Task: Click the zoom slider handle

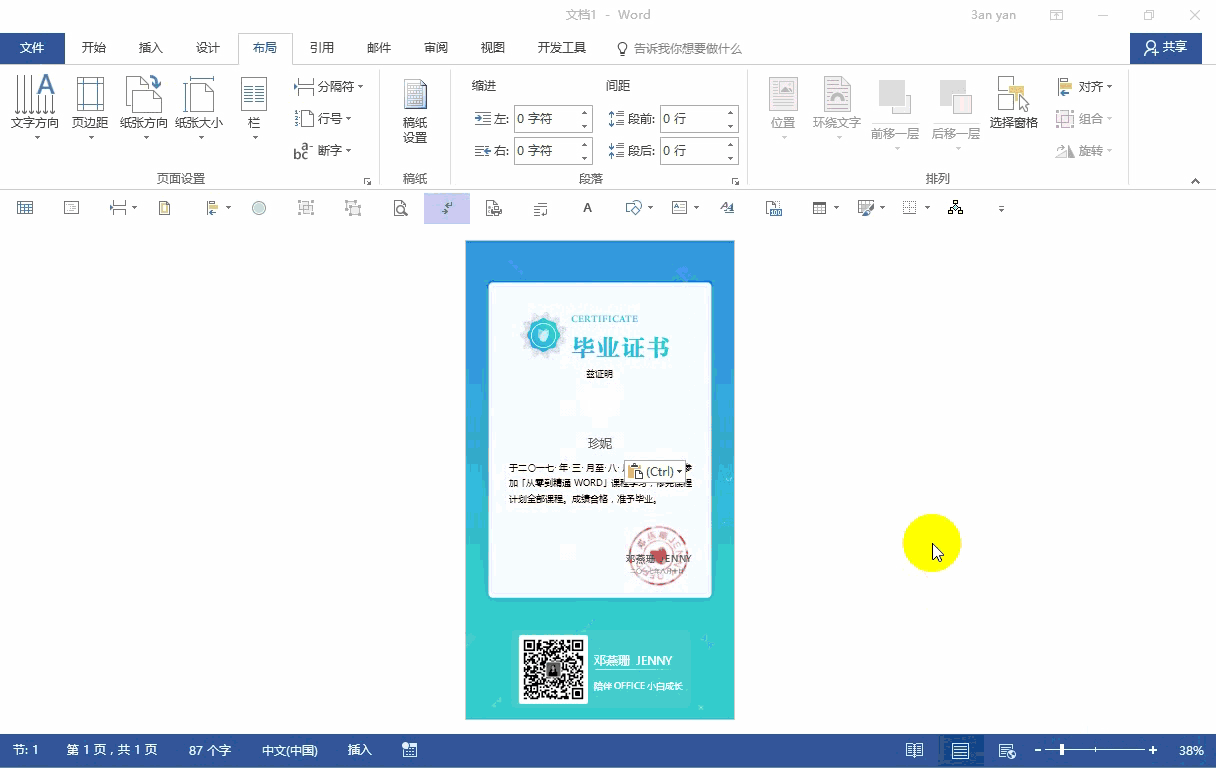Action: pos(1061,750)
